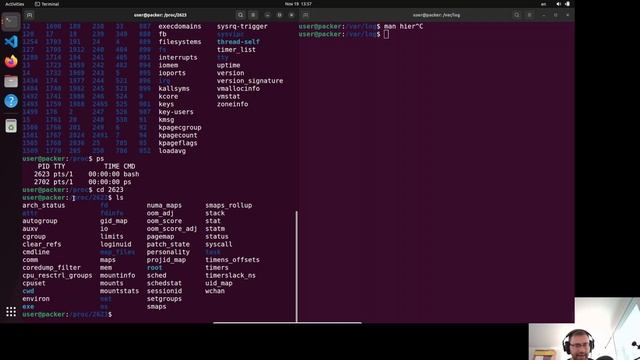
Task: Open hamburger menu of /proc/2623 terminal
Action: pyautogui.click(x=253, y=15)
